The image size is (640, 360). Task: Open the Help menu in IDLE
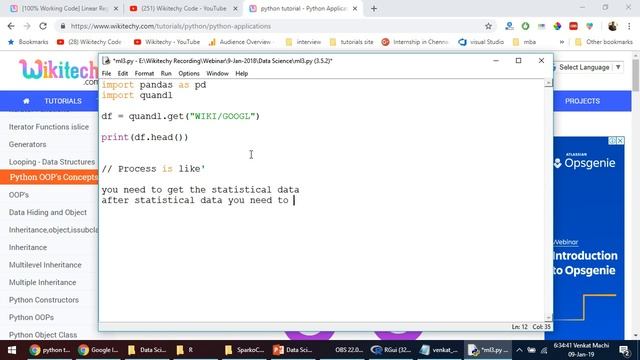(241, 73)
